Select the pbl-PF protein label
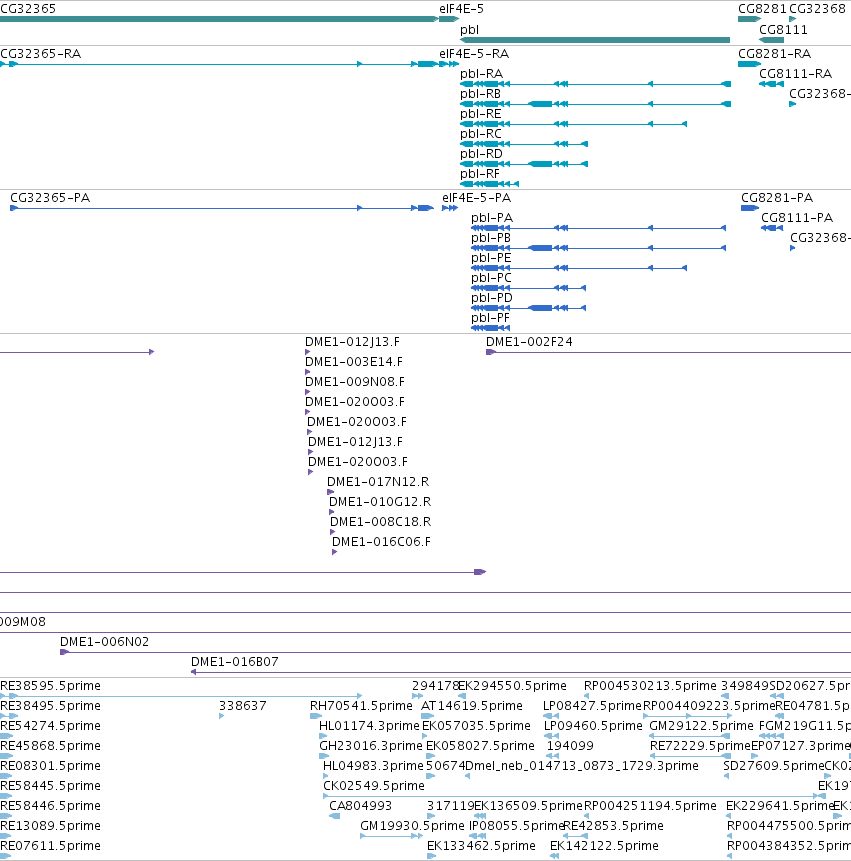This screenshot has height=861, width=851. coord(490,318)
